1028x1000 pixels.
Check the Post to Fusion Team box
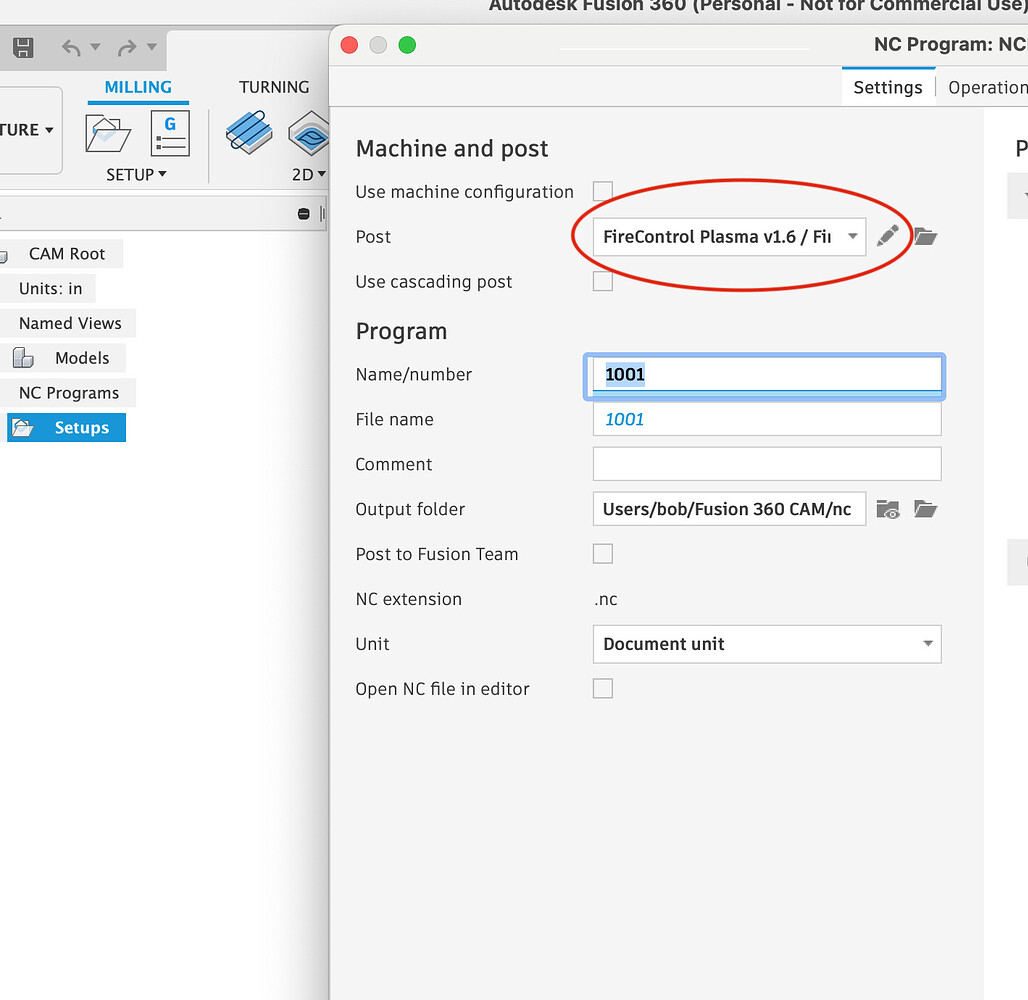603,554
